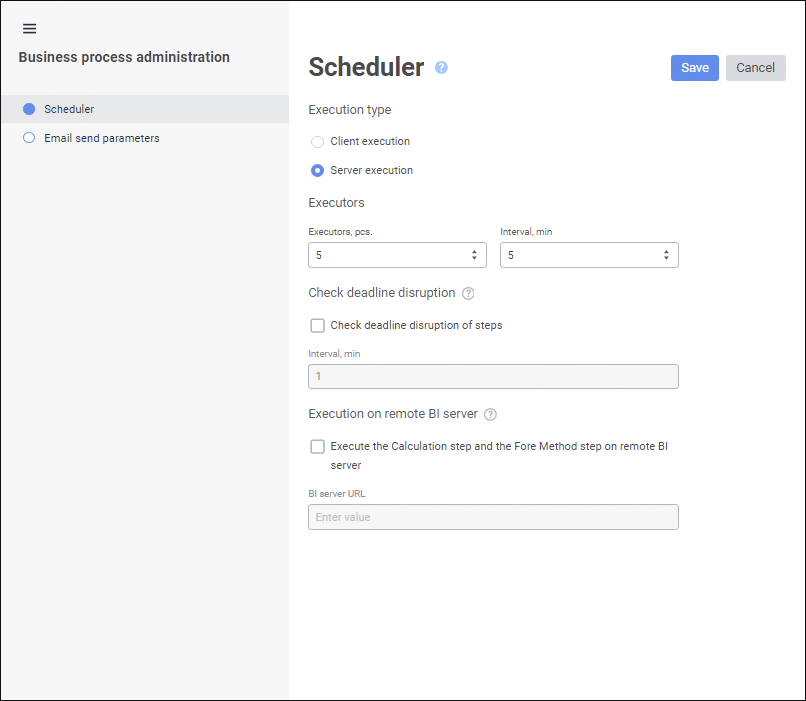This screenshot has width=806, height=701.
Task: Open the hamburger navigation menu
Action: [x=29, y=29]
